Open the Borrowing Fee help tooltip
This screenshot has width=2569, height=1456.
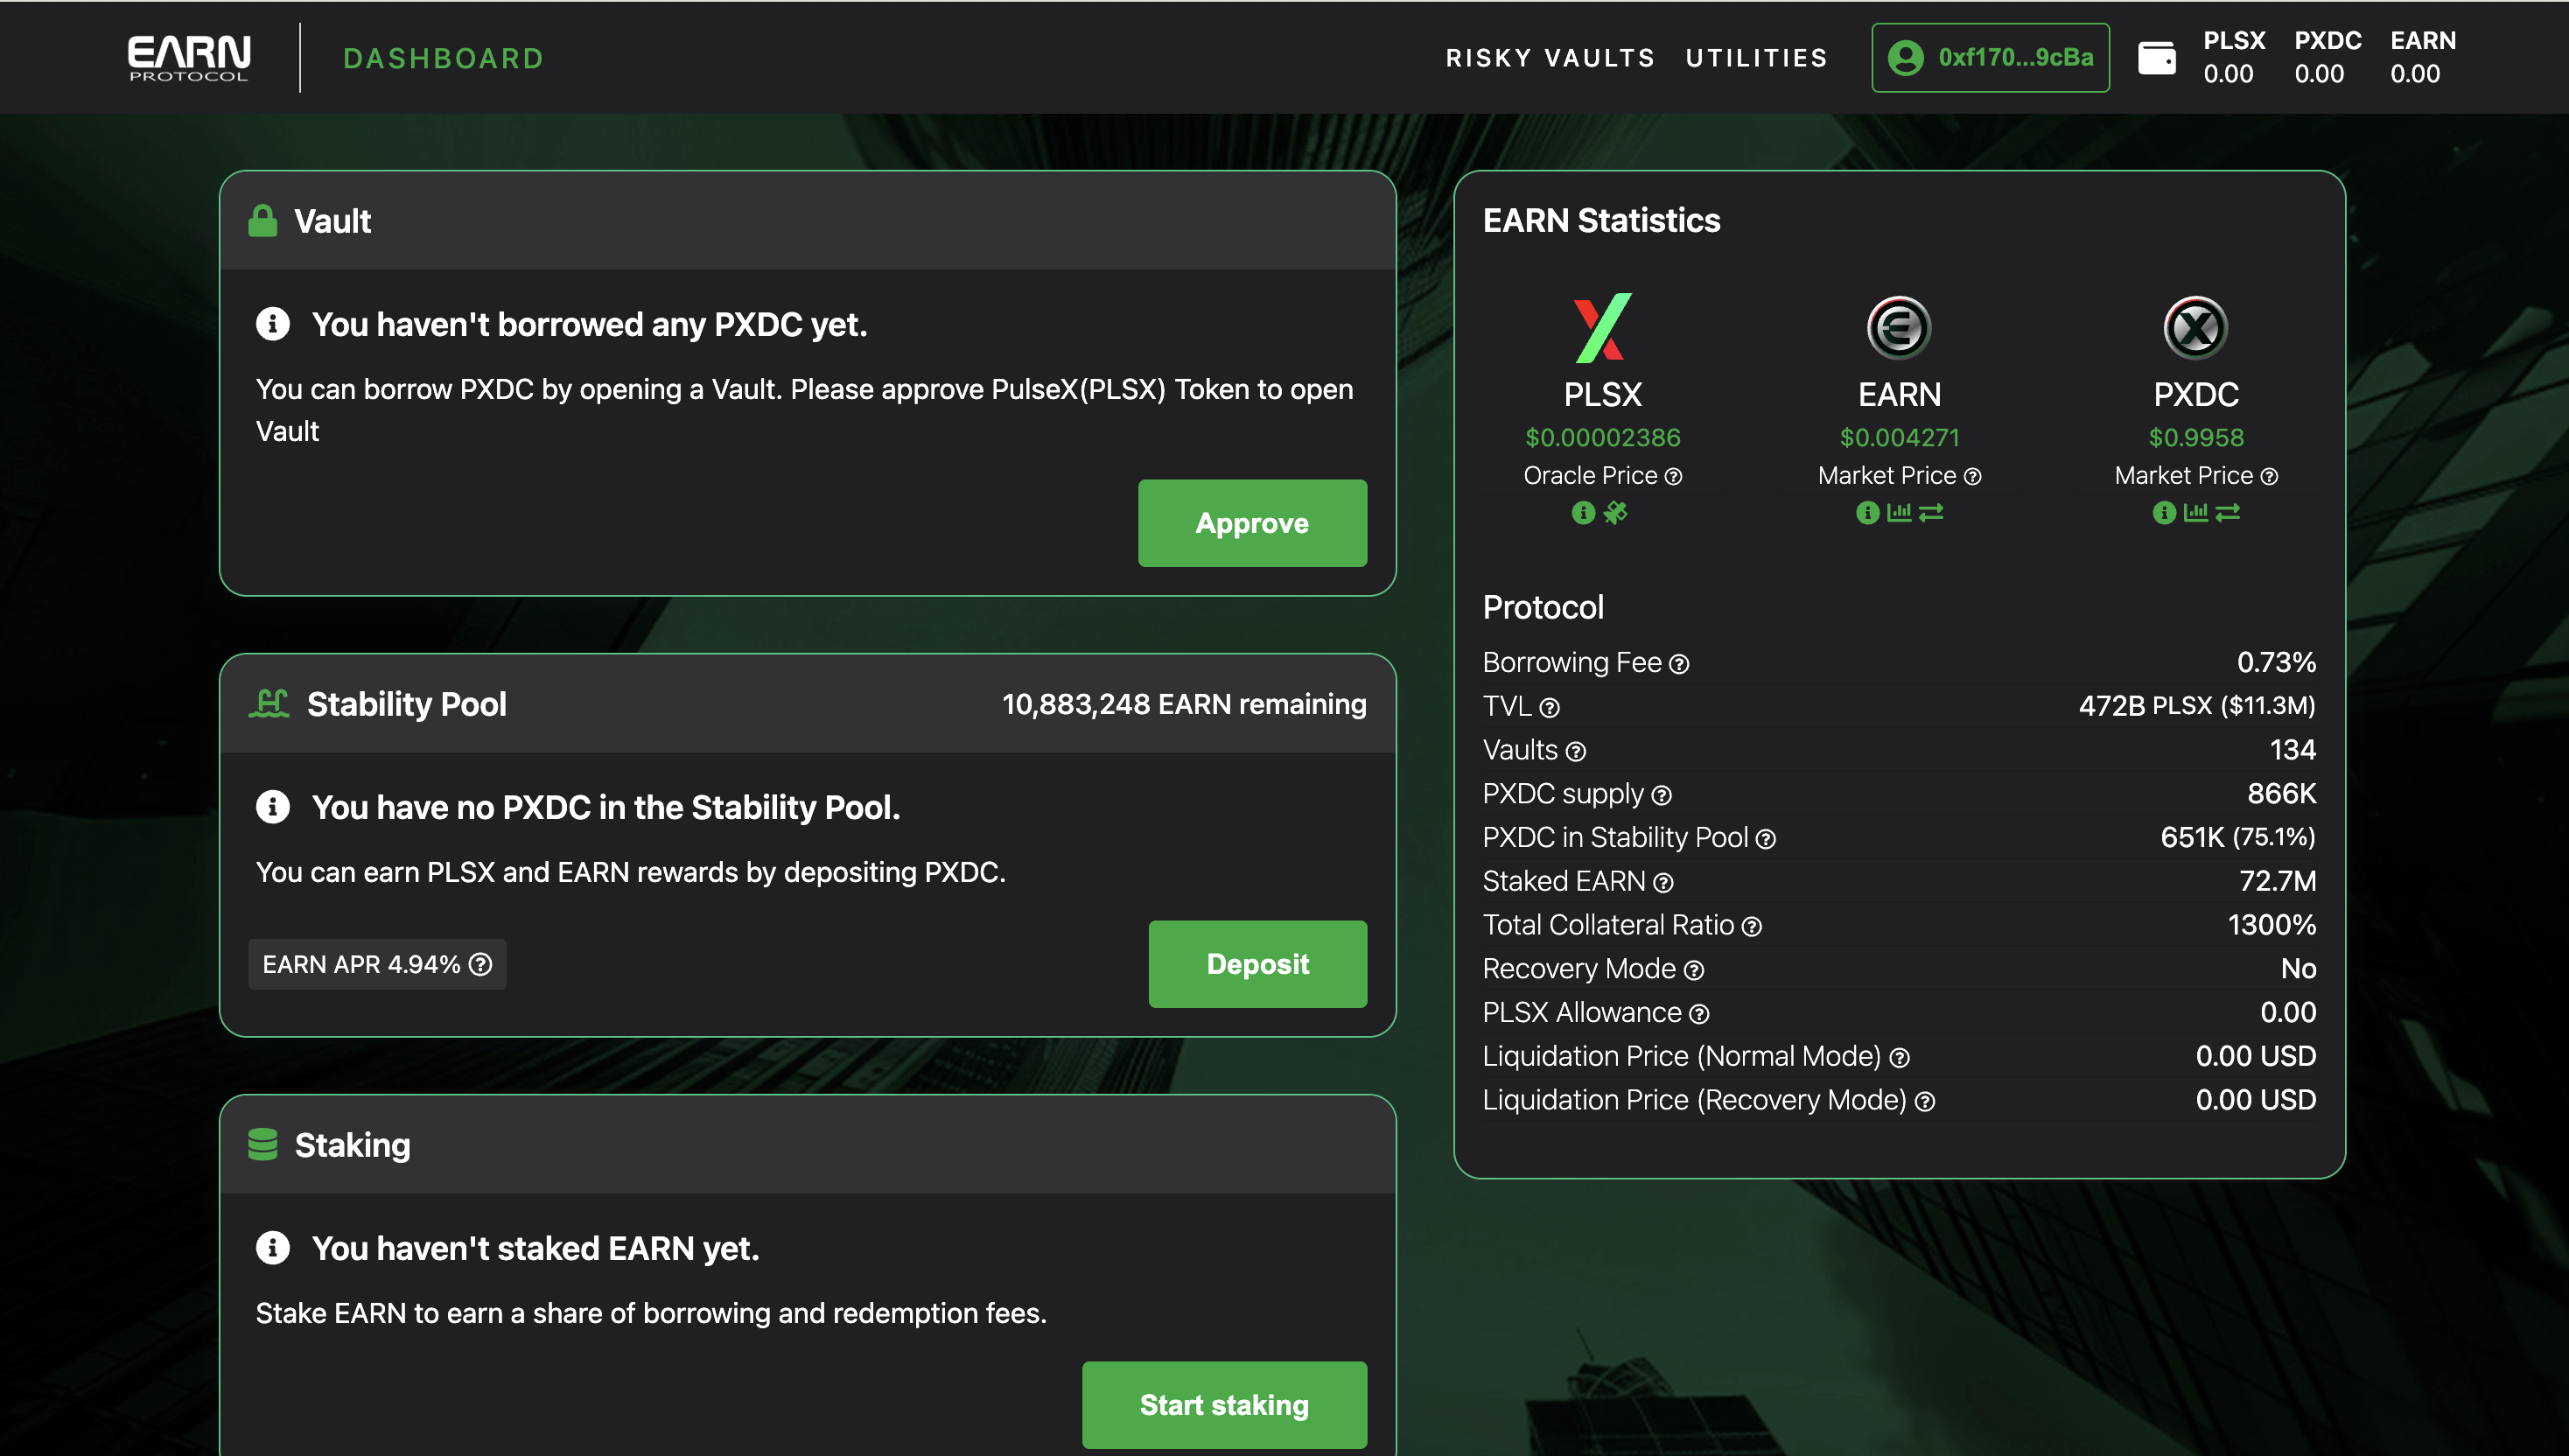coord(1679,663)
